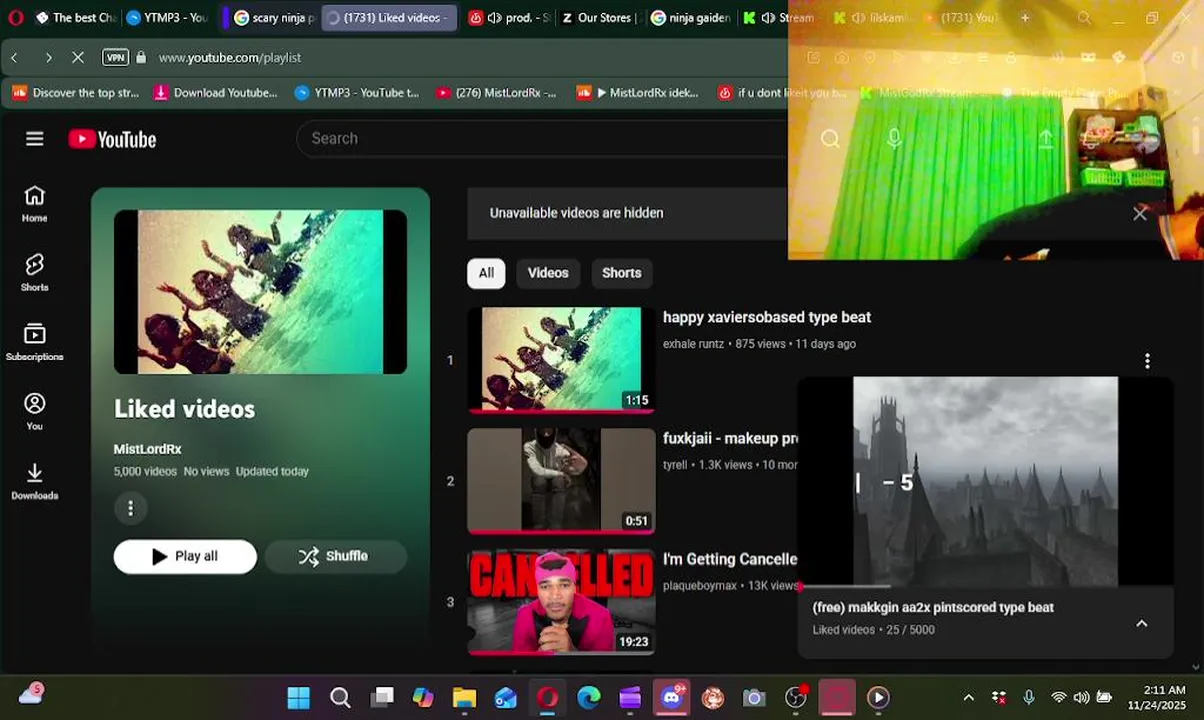1204x720 pixels.
Task: Click the Liked videos playlist cover image
Action: click(x=260, y=292)
